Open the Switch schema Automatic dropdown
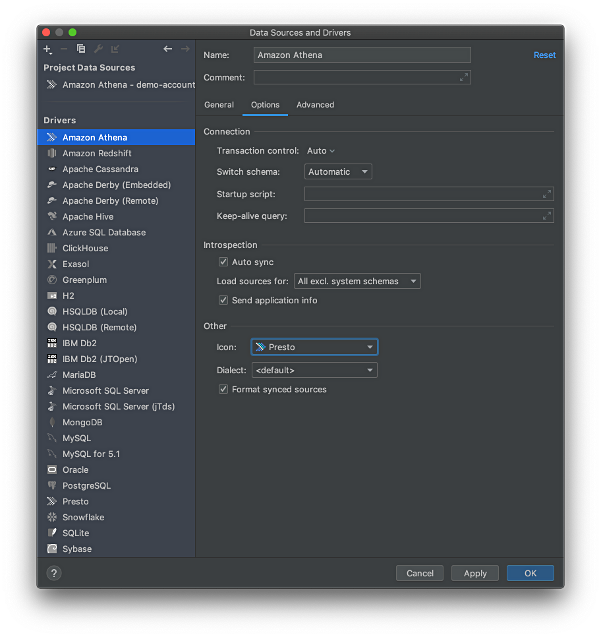The width and height of the screenshot is (601, 637). pyautogui.click(x=338, y=172)
